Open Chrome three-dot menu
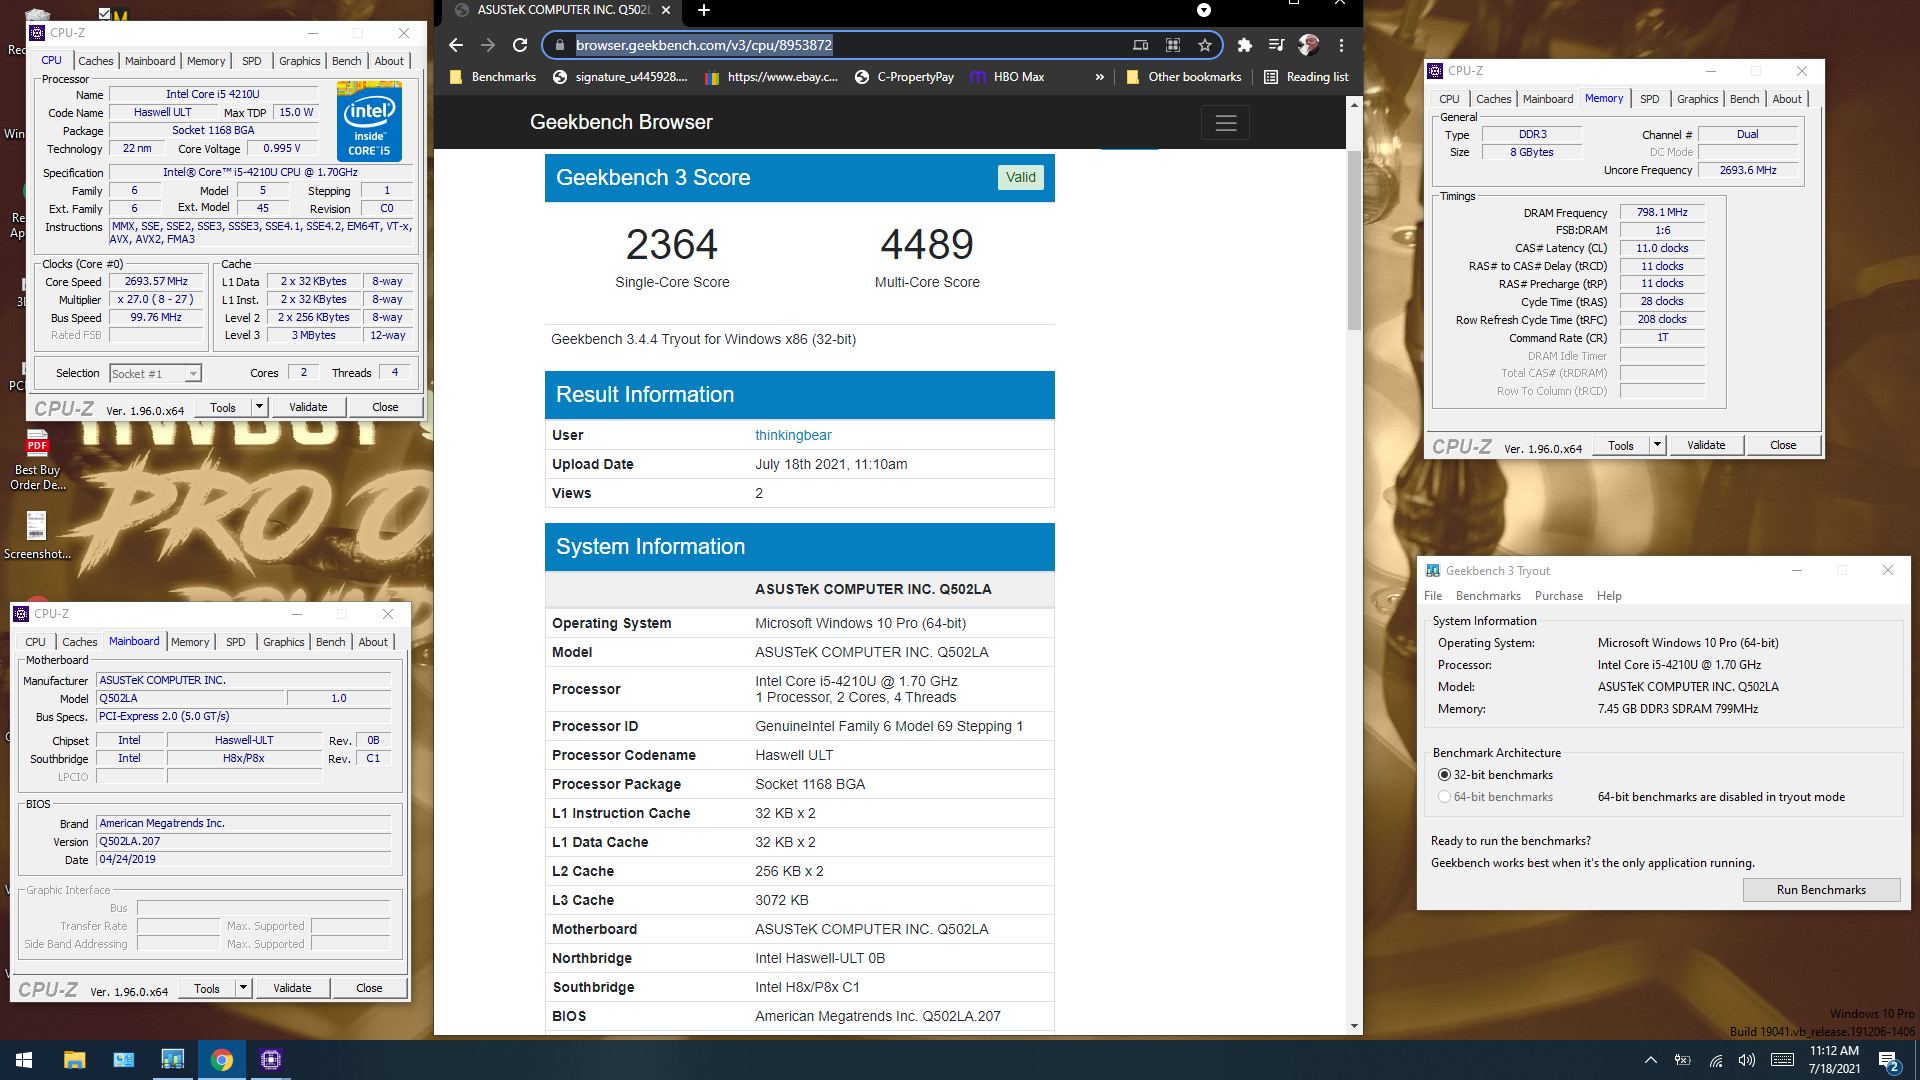 tap(1341, 45)
